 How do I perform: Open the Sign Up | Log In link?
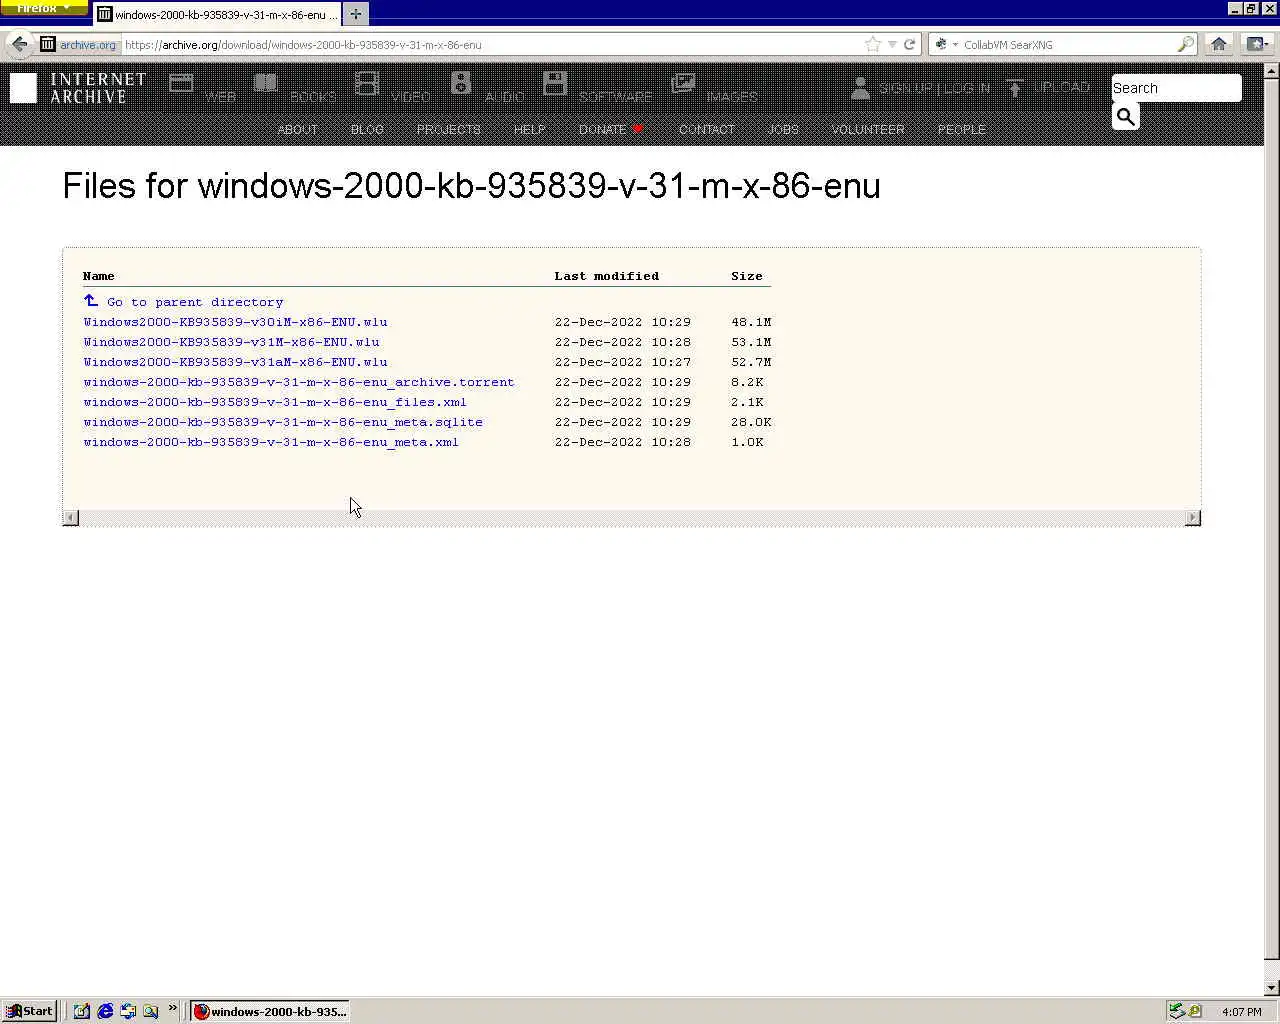[934, 88]
